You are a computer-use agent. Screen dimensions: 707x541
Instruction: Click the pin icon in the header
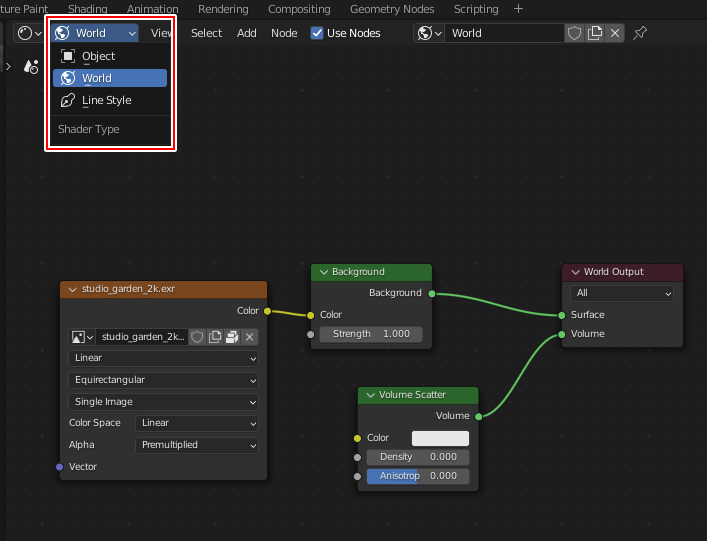(x=641, y=33)
